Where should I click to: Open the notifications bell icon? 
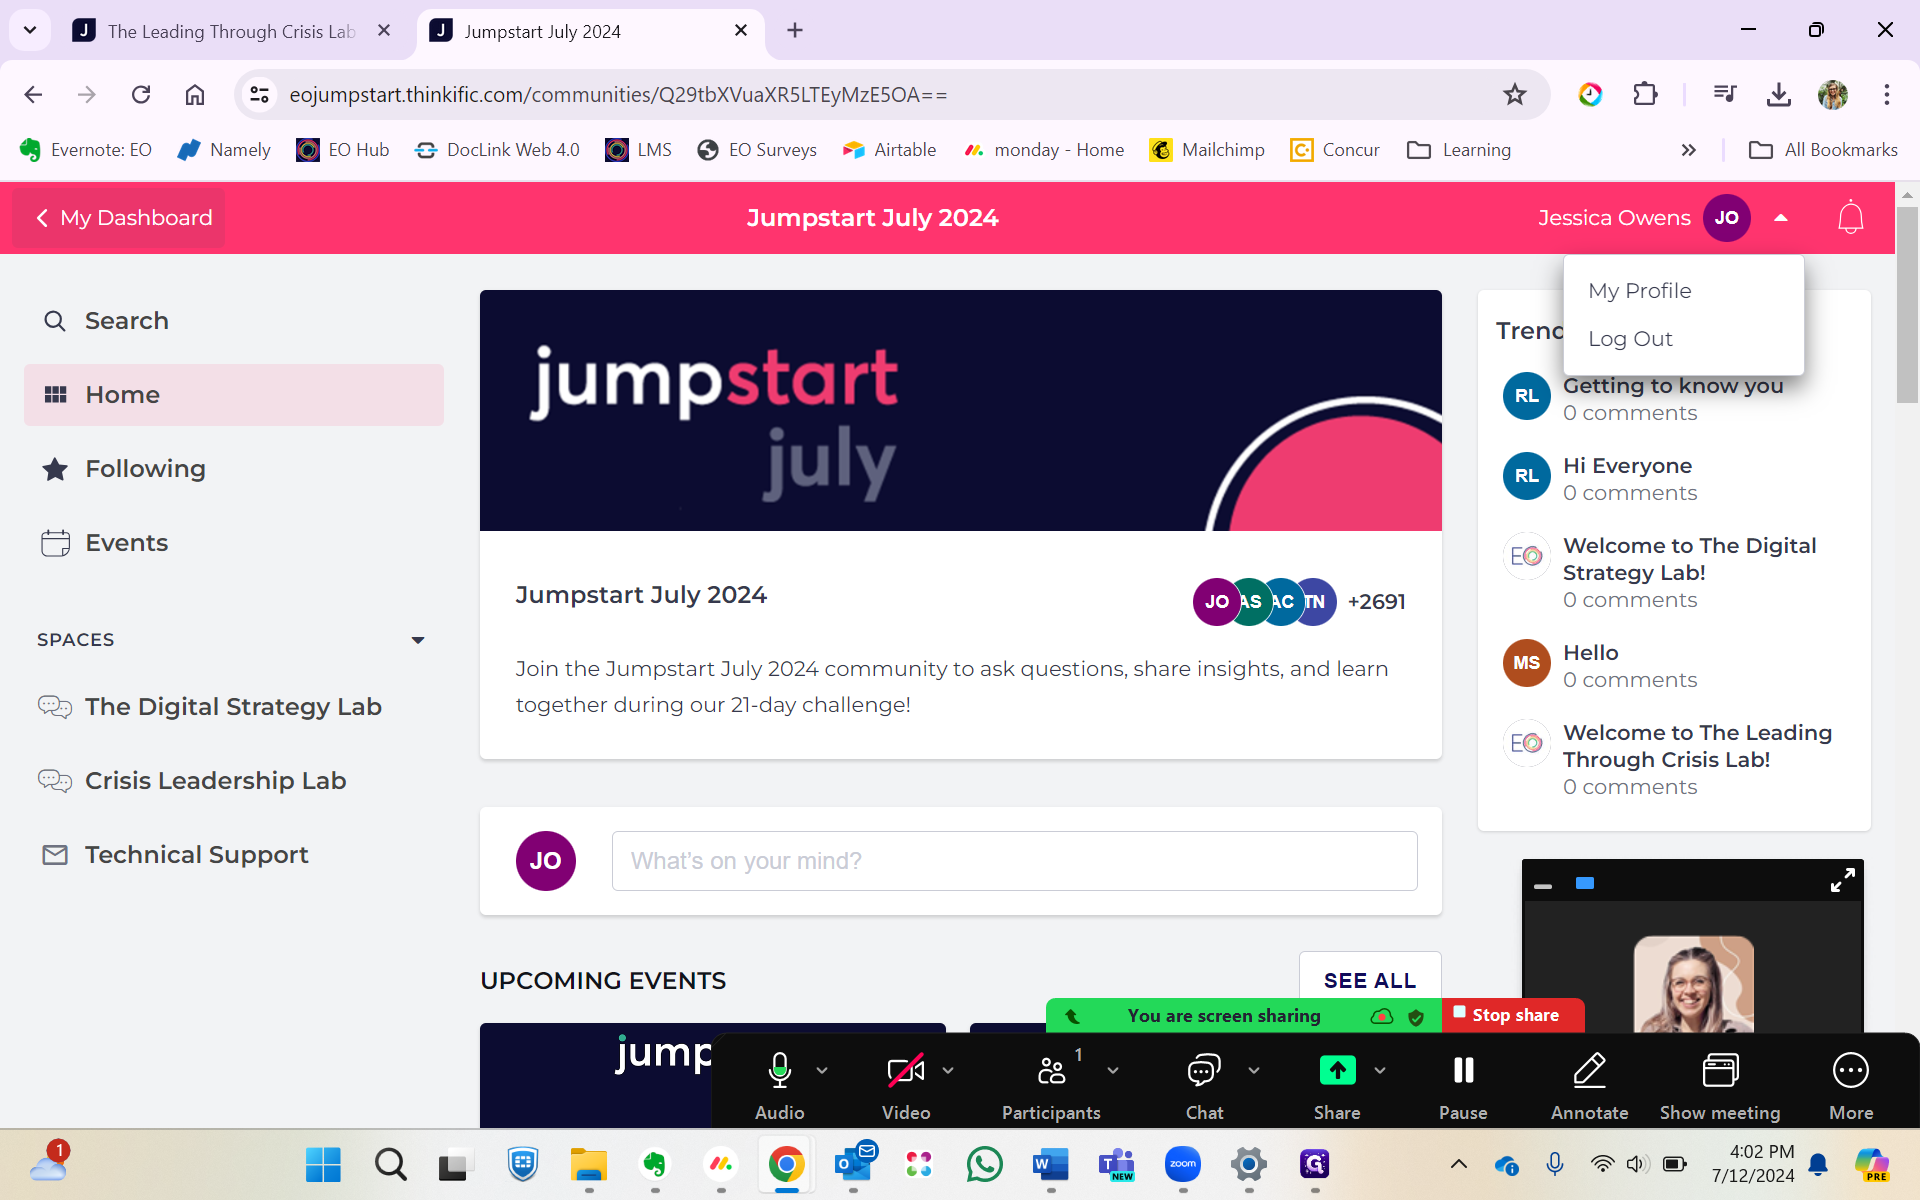pyautogui.click(x=1850, y=217)
